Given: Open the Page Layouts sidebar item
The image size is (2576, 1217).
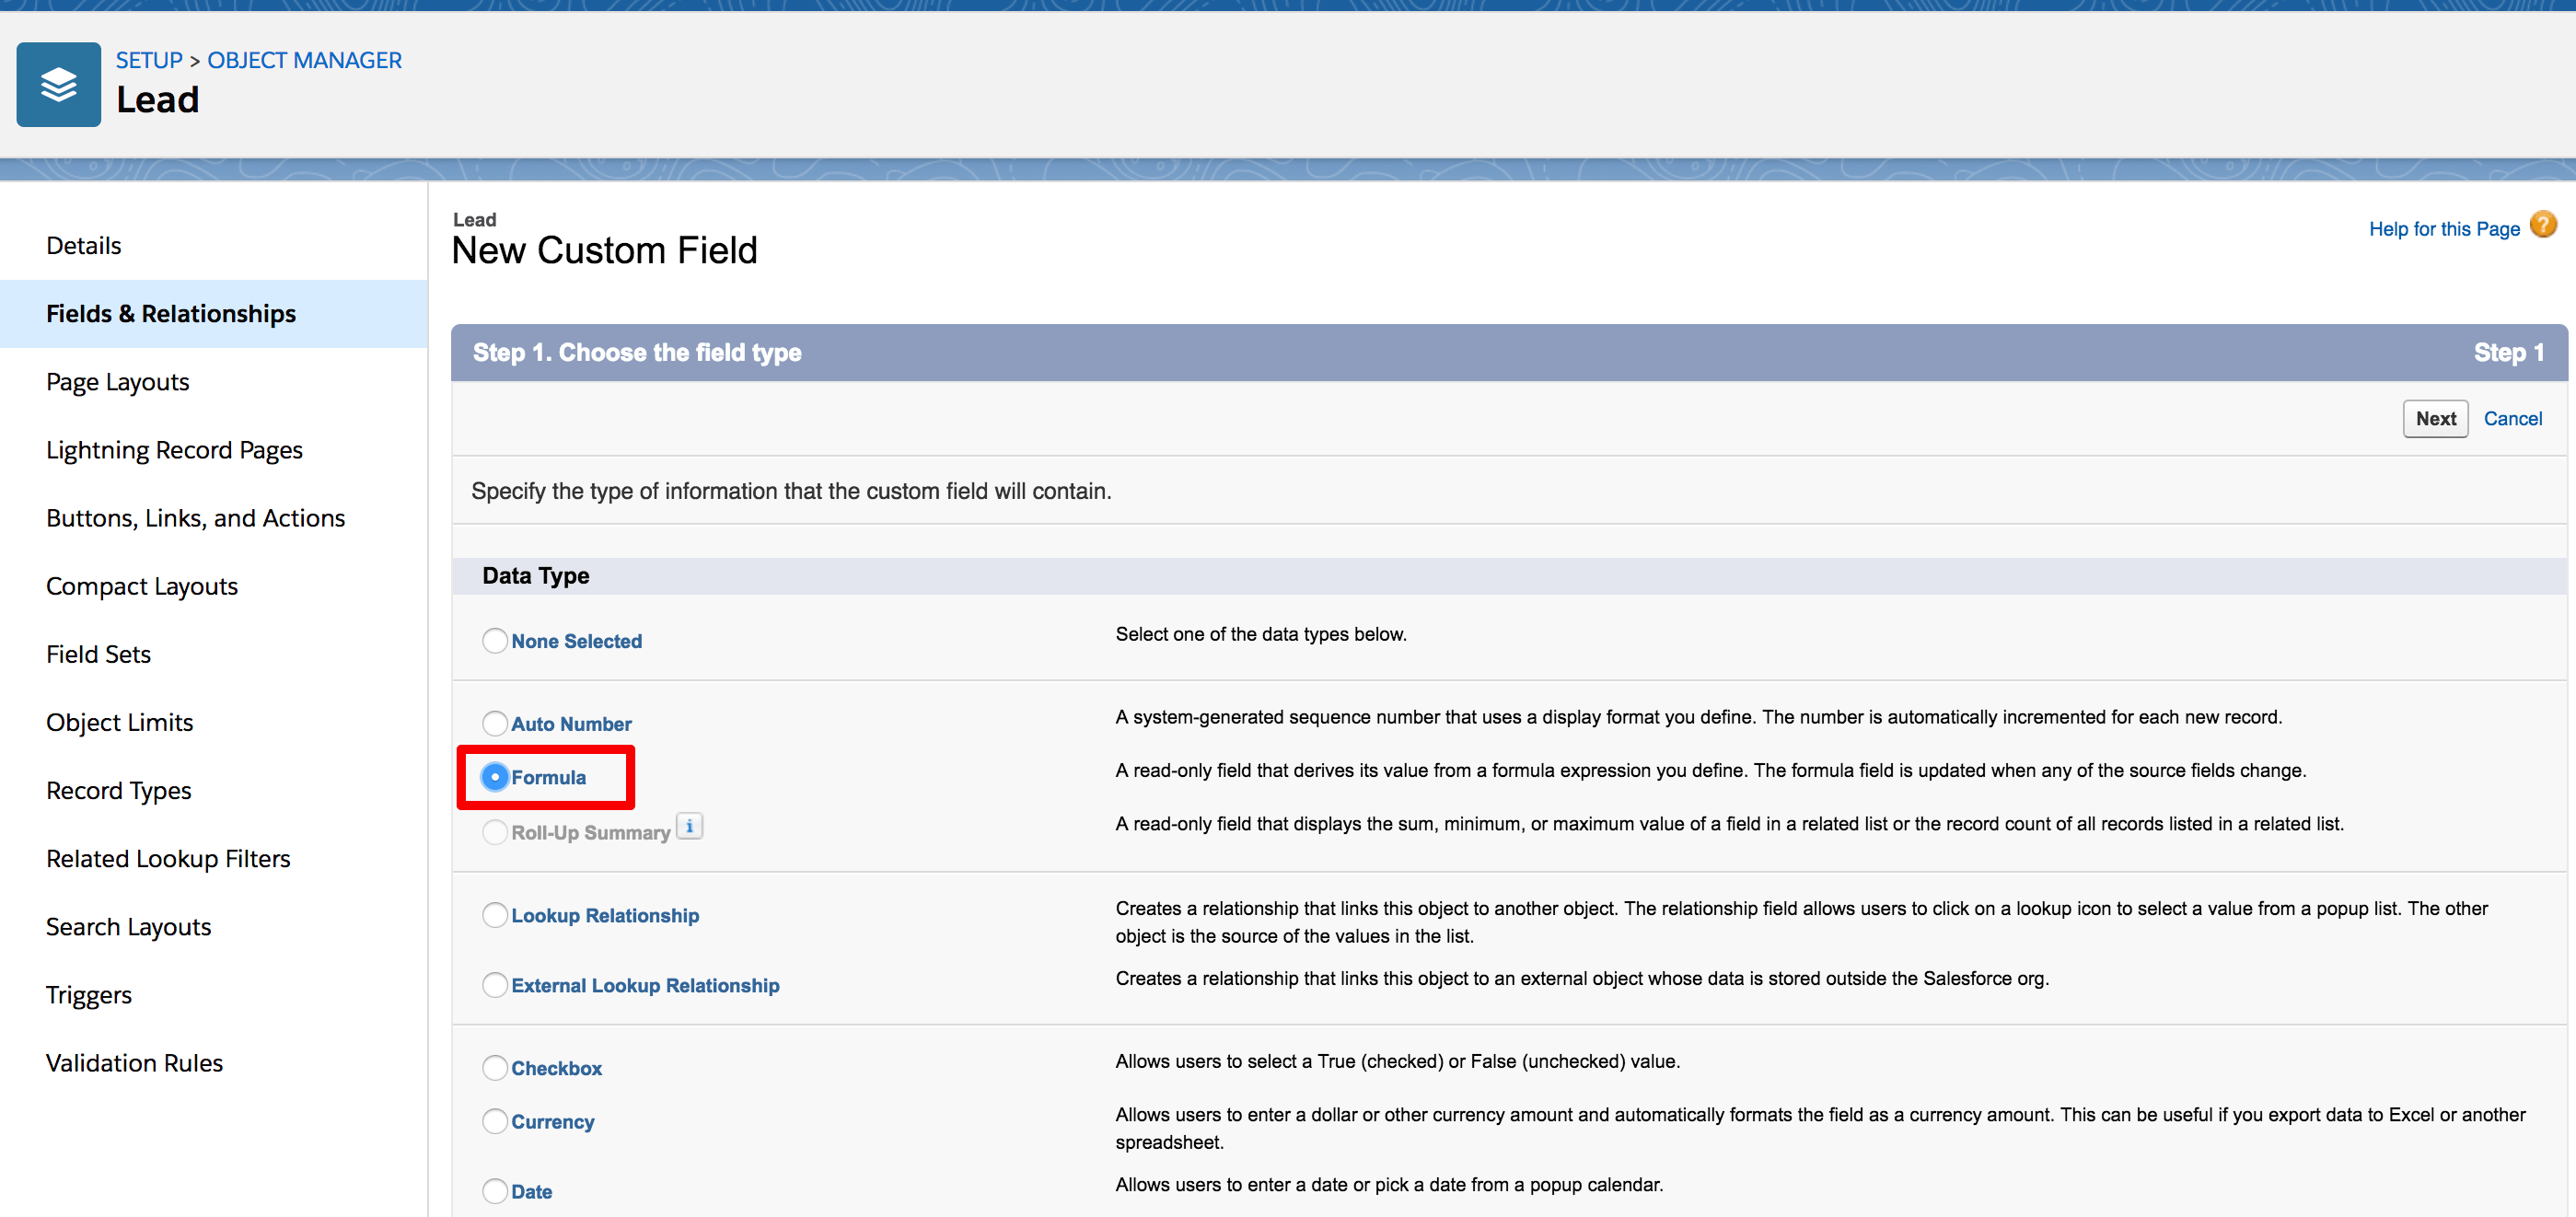Looking at the screenshot, I should tap(117, 382).
